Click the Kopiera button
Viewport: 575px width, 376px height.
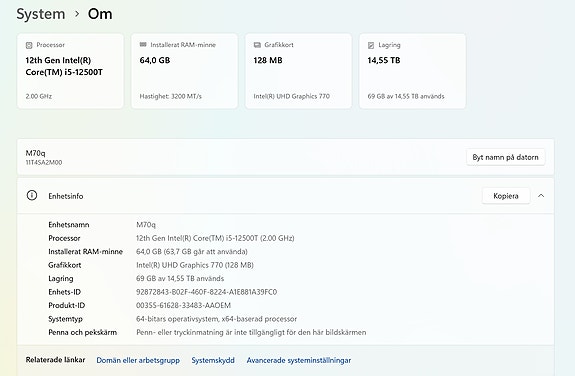point(506,196)
